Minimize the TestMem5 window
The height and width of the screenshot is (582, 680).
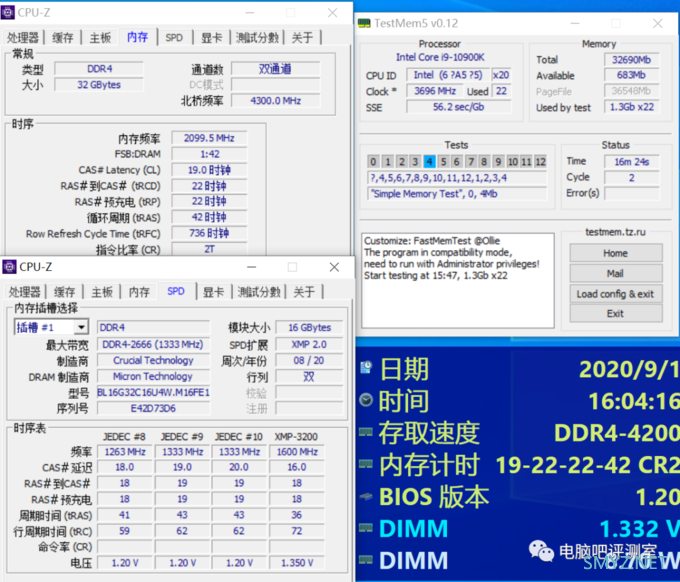(575, 23)
